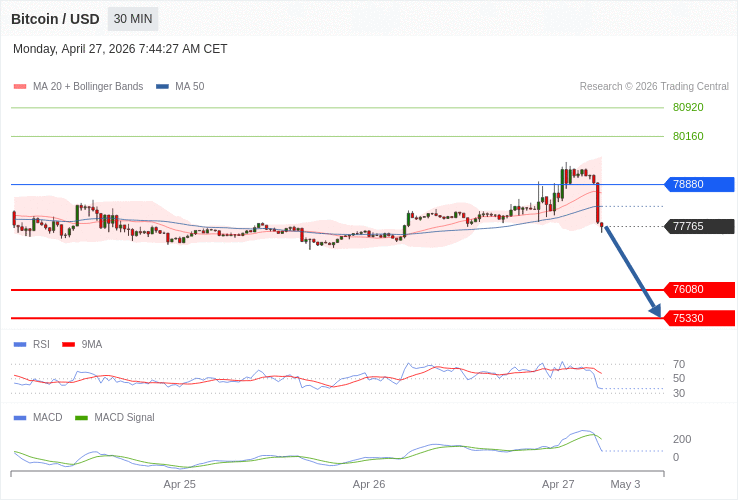Click the black 77765 current price tag
Image resolution: width=738 pixels, height=500 pixels.
(699, 226)
